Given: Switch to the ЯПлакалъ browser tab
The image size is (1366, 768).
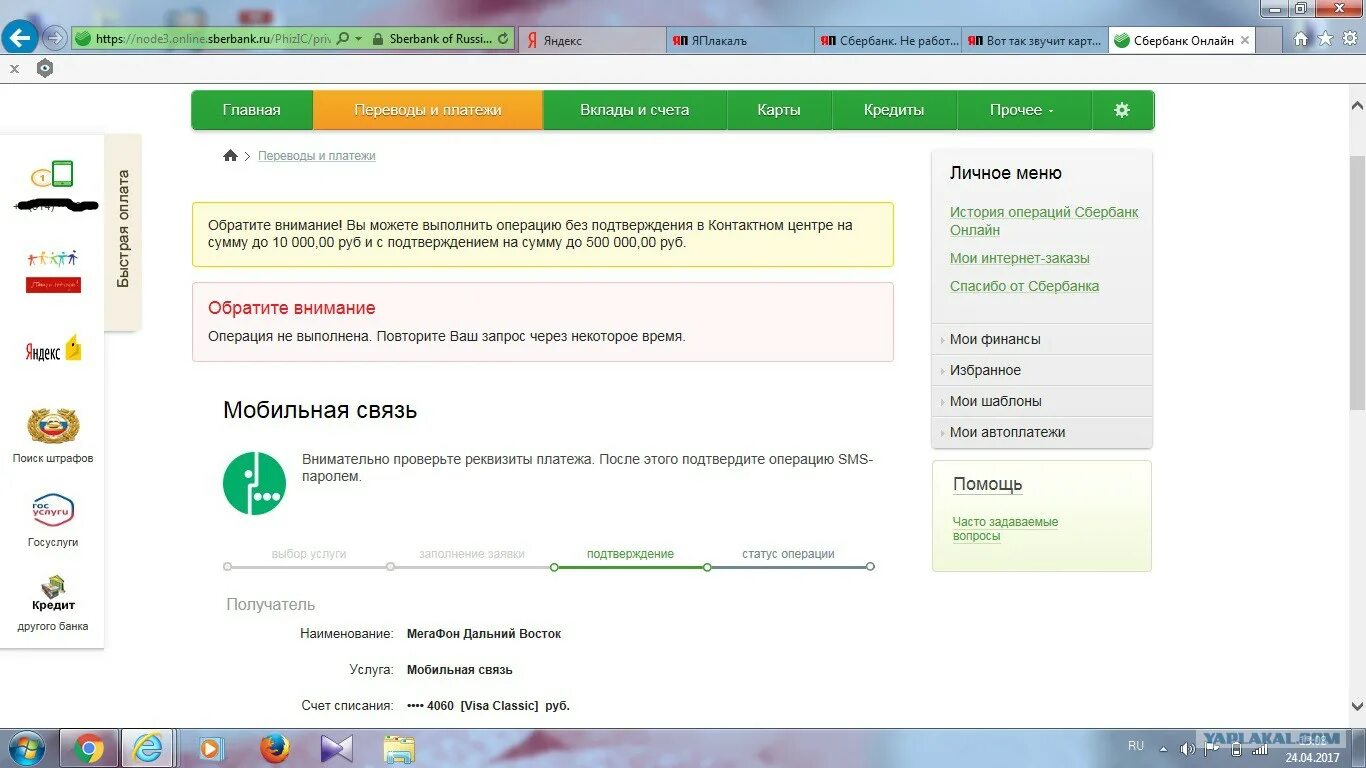Looking at the screenshot, I should (739, 40).
